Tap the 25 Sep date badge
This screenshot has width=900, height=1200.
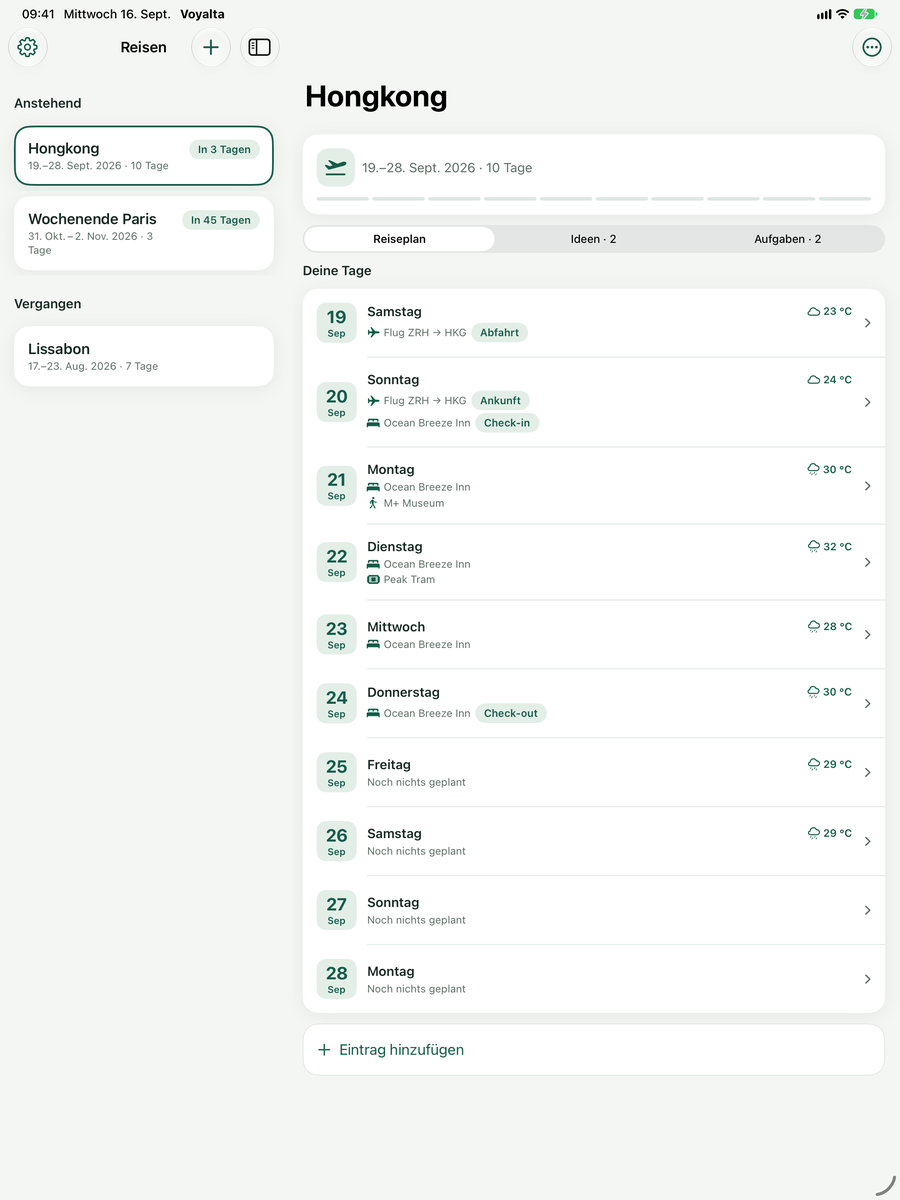(x=336, y=772)
